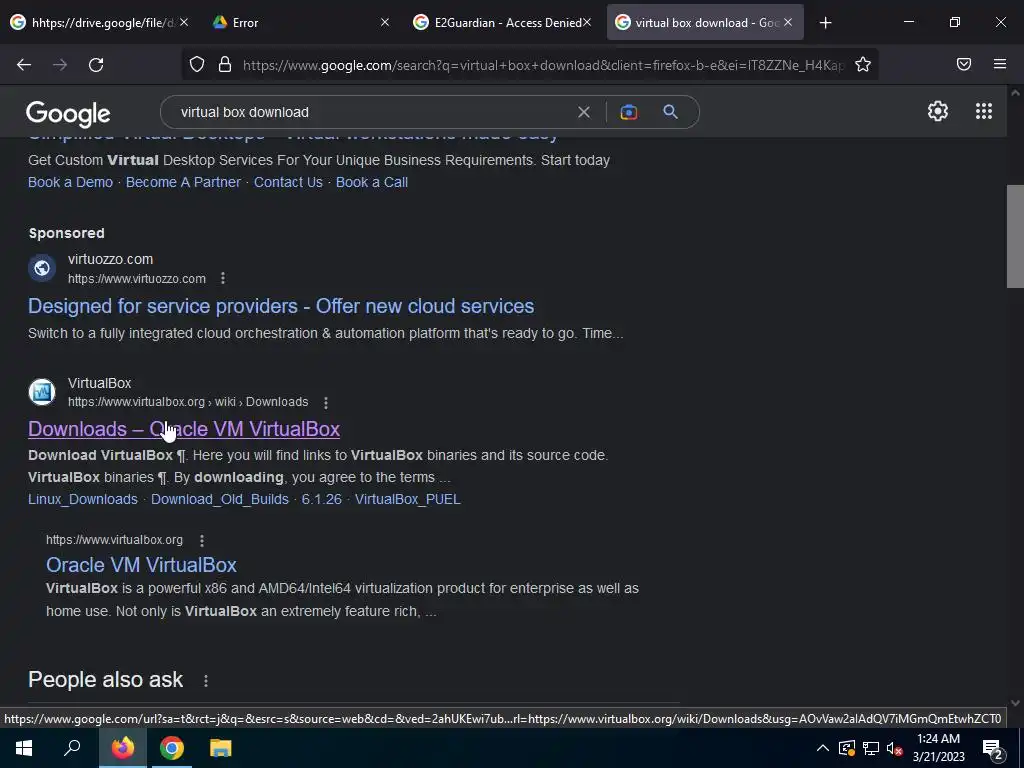Screen dimensions: 1024x768
Task: Reload the page with the refresh icon
Action: point(96,65)
